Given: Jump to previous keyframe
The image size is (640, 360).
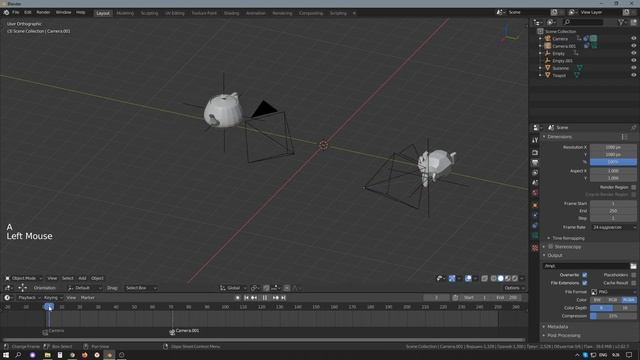Looking at the screenshot, I should pos(254,298).
